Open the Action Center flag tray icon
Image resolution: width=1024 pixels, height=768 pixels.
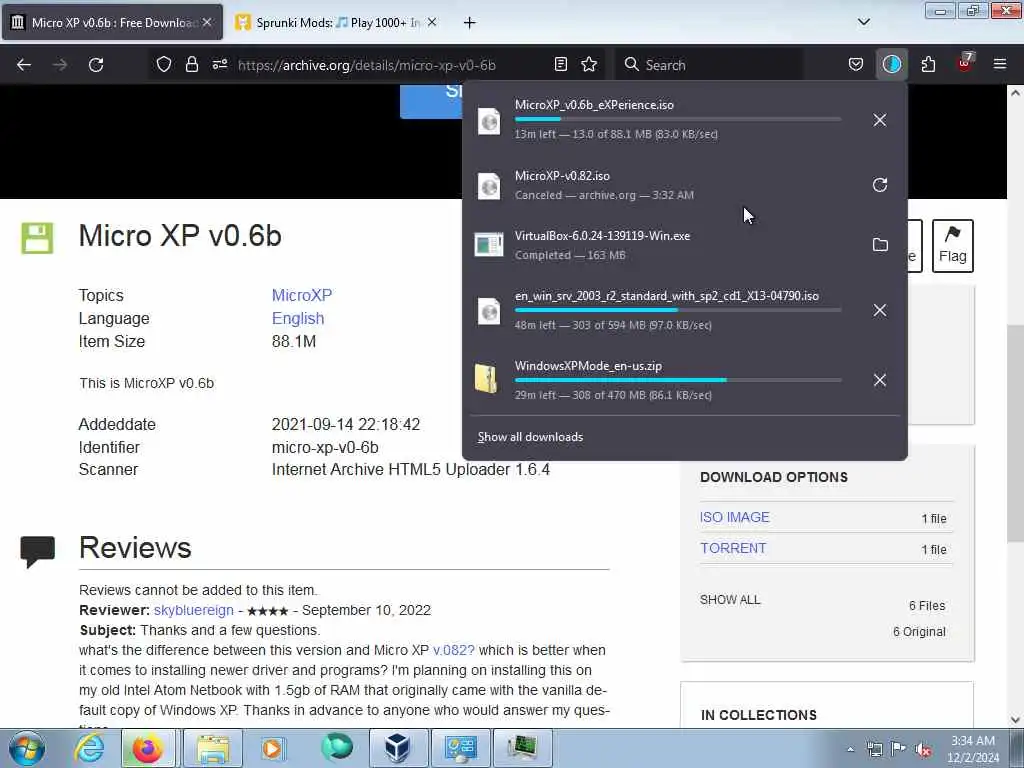tap(899, 749)
